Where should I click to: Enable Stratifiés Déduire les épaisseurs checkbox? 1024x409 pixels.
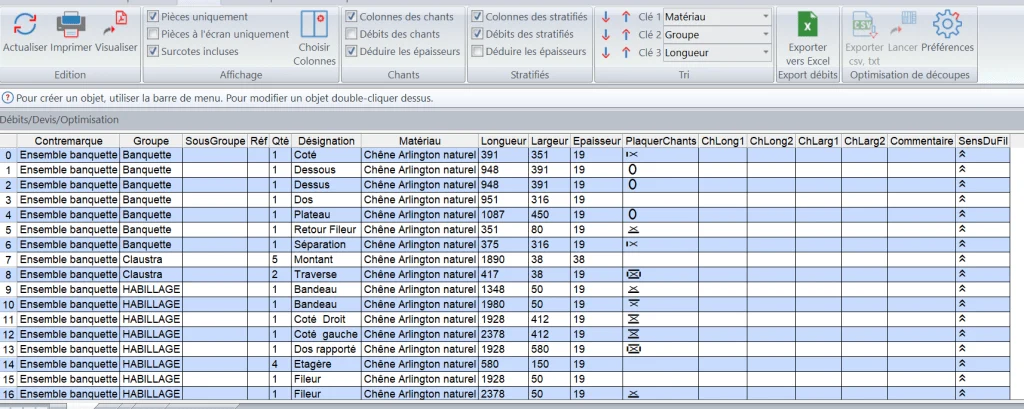477,51
